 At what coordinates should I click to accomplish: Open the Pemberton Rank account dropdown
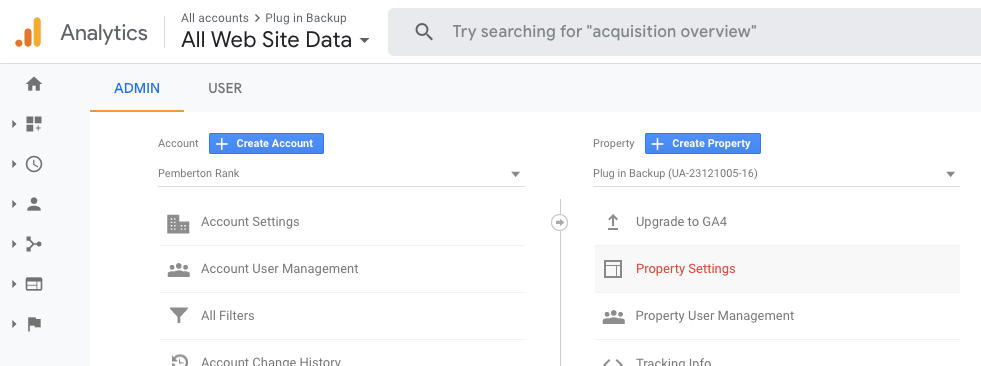[341, 174]
